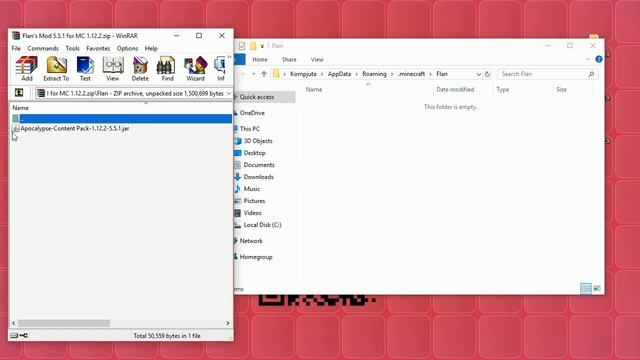Open Local Disk (C:) in Explorer sidebar
The width and height of the screenshot is (640, 360).
pos(262,225)
